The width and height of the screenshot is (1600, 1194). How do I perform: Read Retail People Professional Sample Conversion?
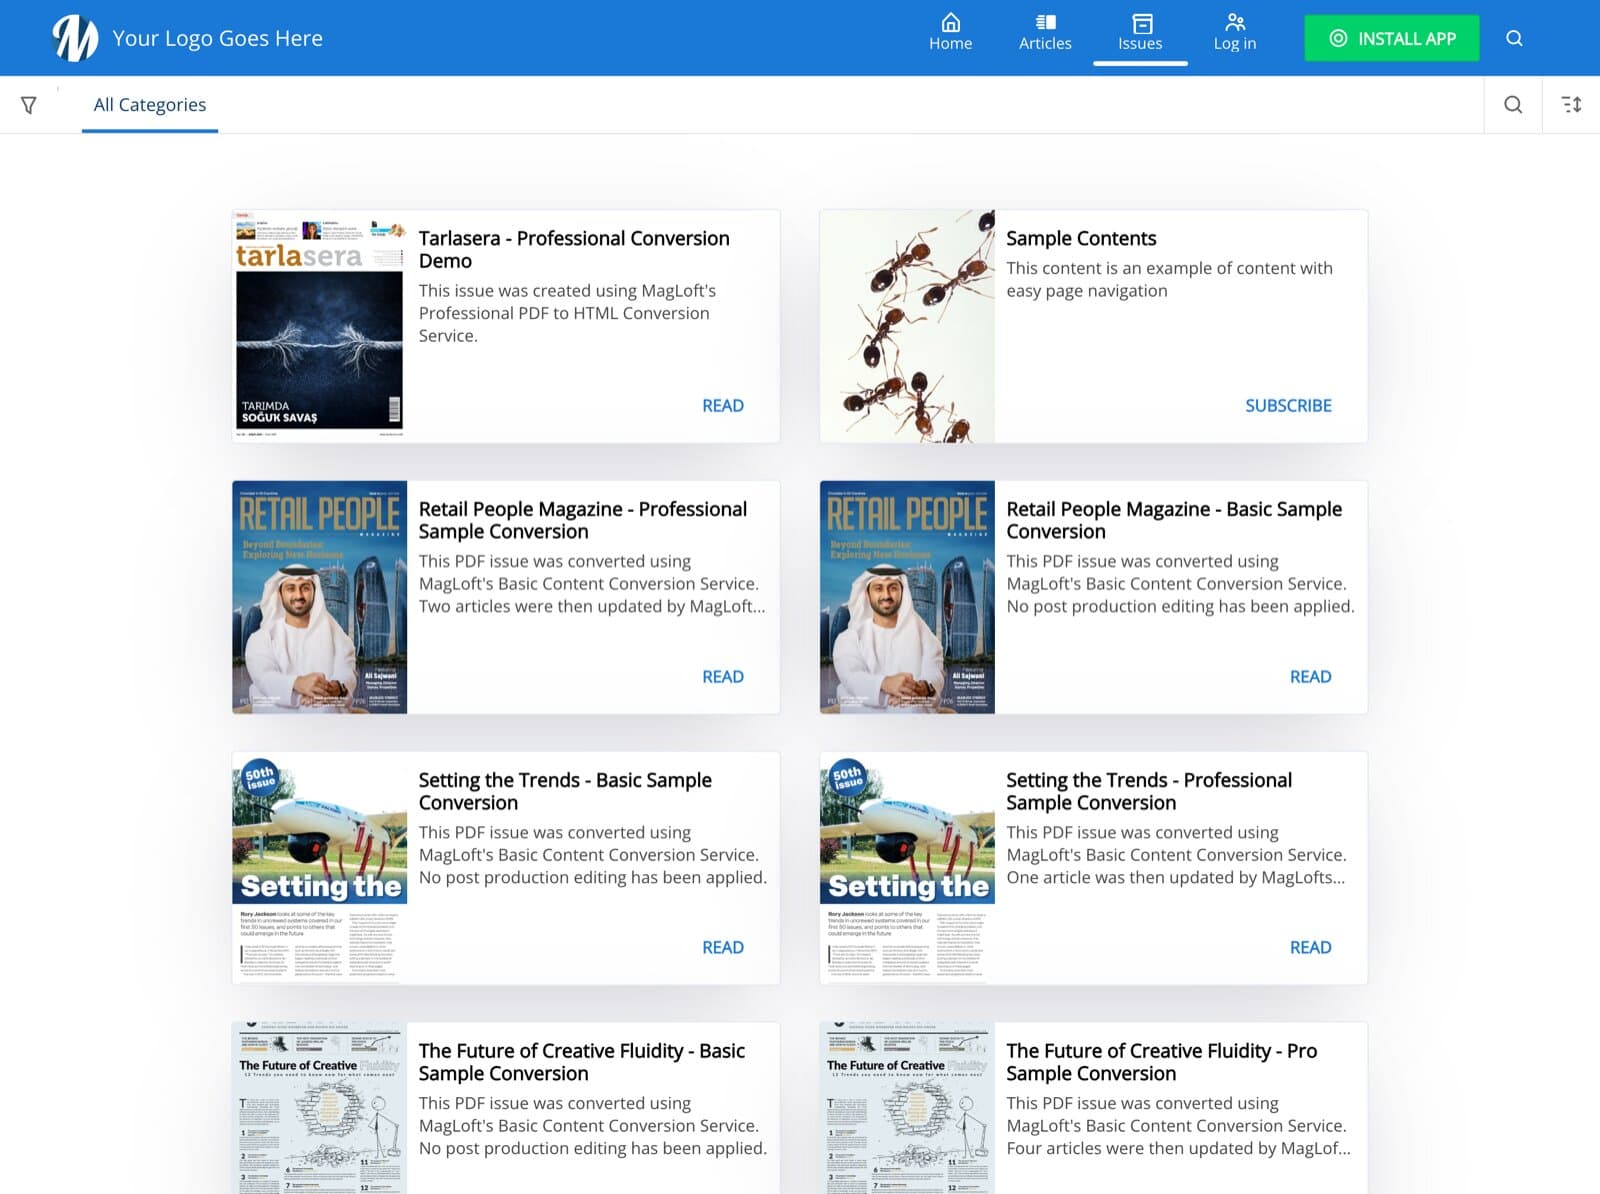point(723,677)
